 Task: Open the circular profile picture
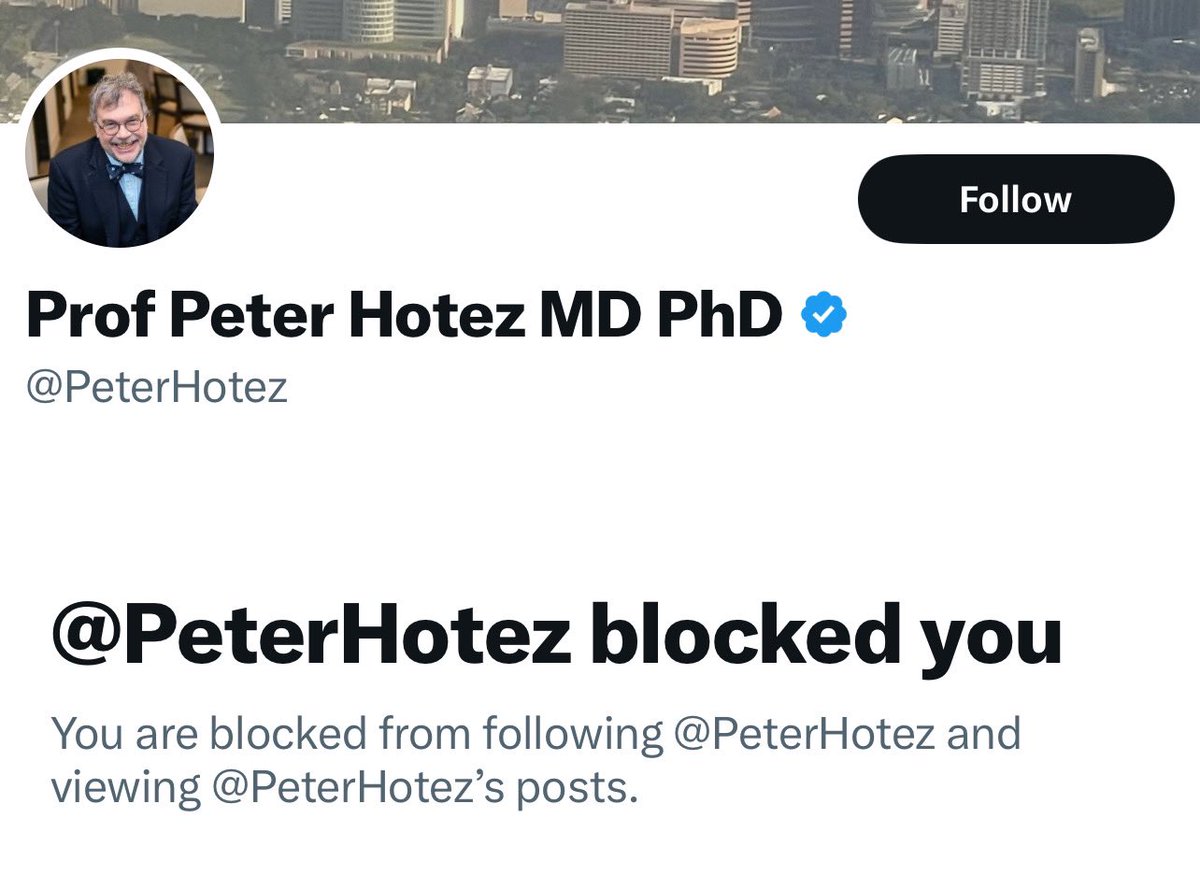pyautogui.click(x=120, y=159)
